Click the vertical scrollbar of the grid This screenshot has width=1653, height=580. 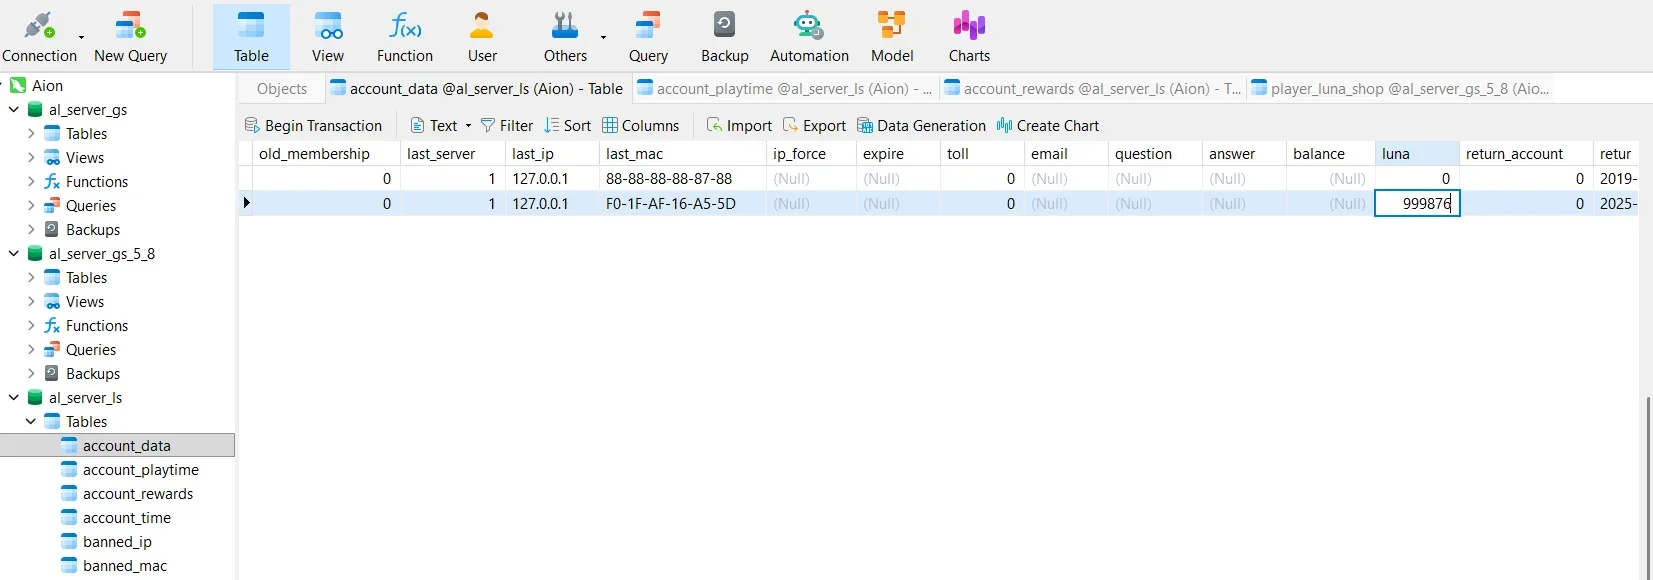(1647, 488)
